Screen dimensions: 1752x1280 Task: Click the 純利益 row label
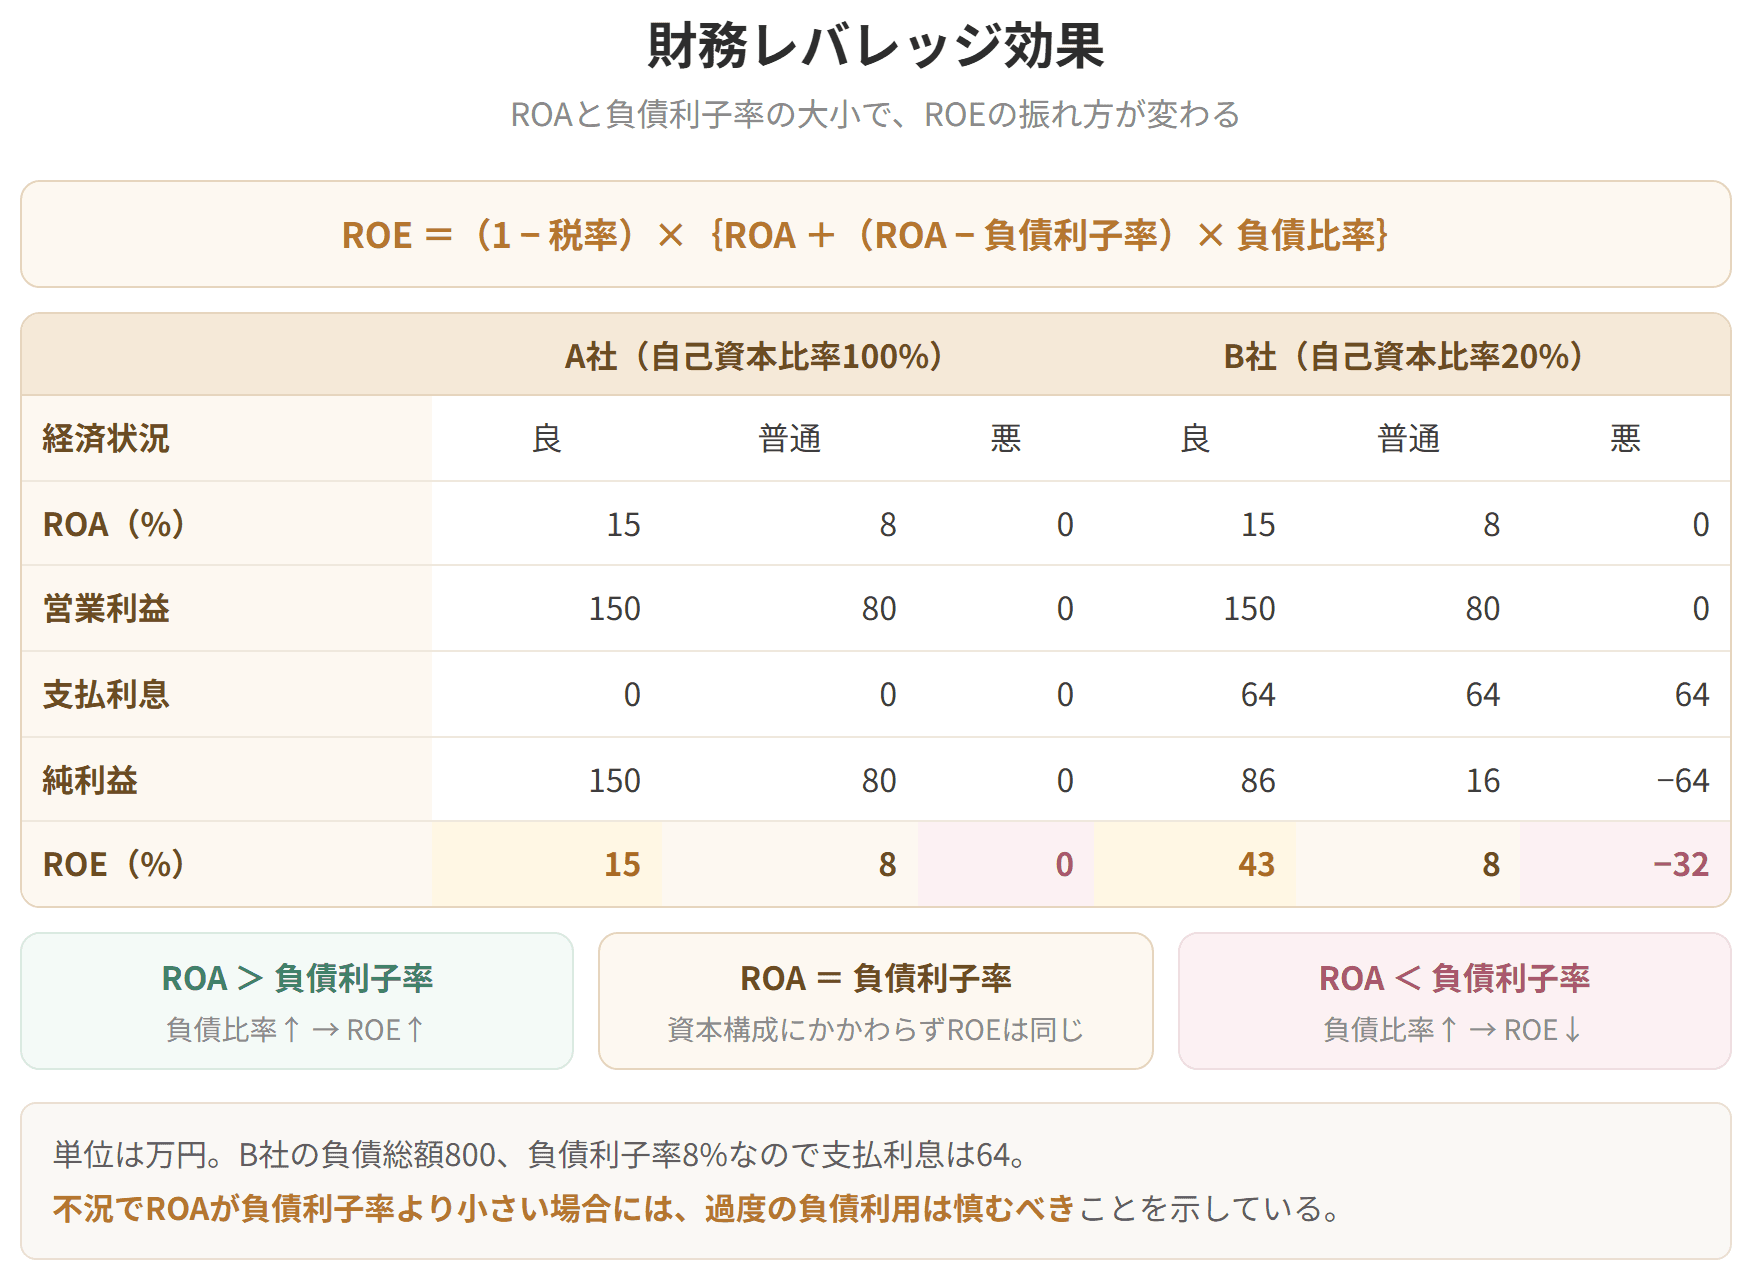coord(90,780)
